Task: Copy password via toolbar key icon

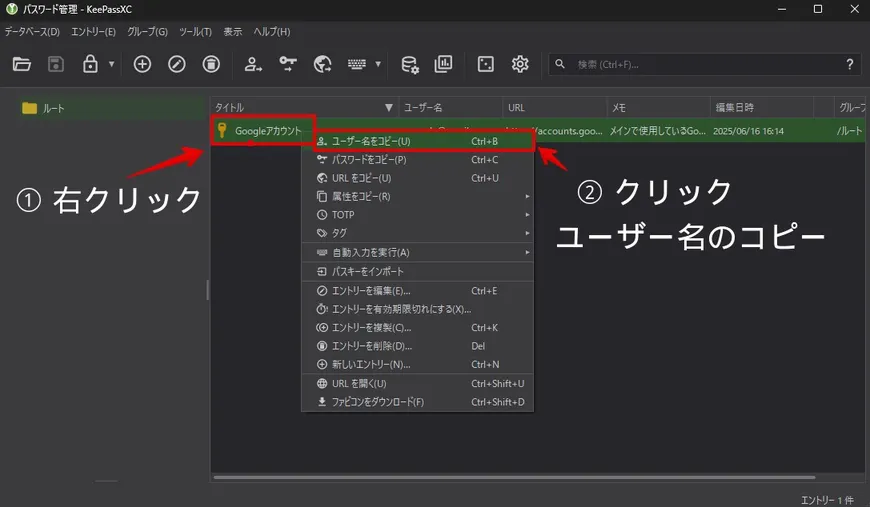Action: click(x=287, y=64)
